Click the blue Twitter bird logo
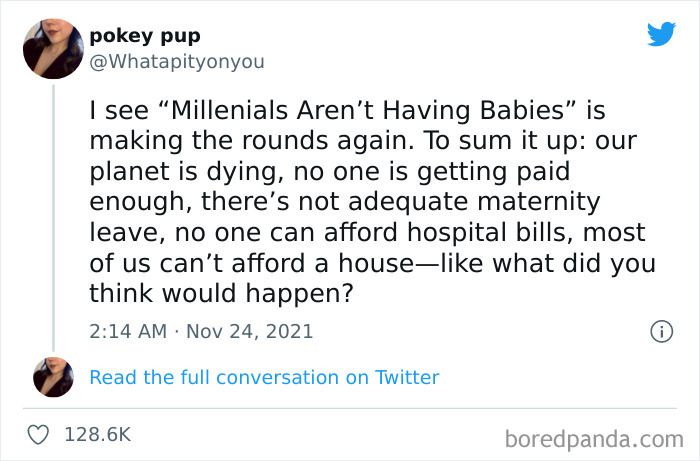 tap(661, 34)
